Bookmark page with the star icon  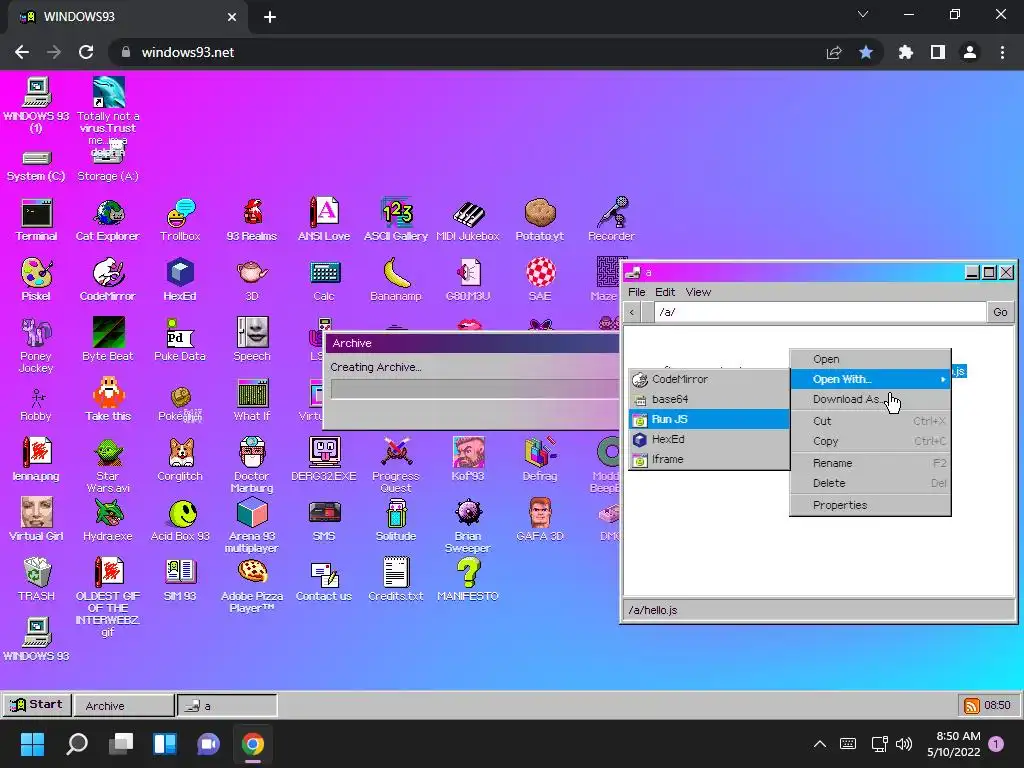coord(866,52)
